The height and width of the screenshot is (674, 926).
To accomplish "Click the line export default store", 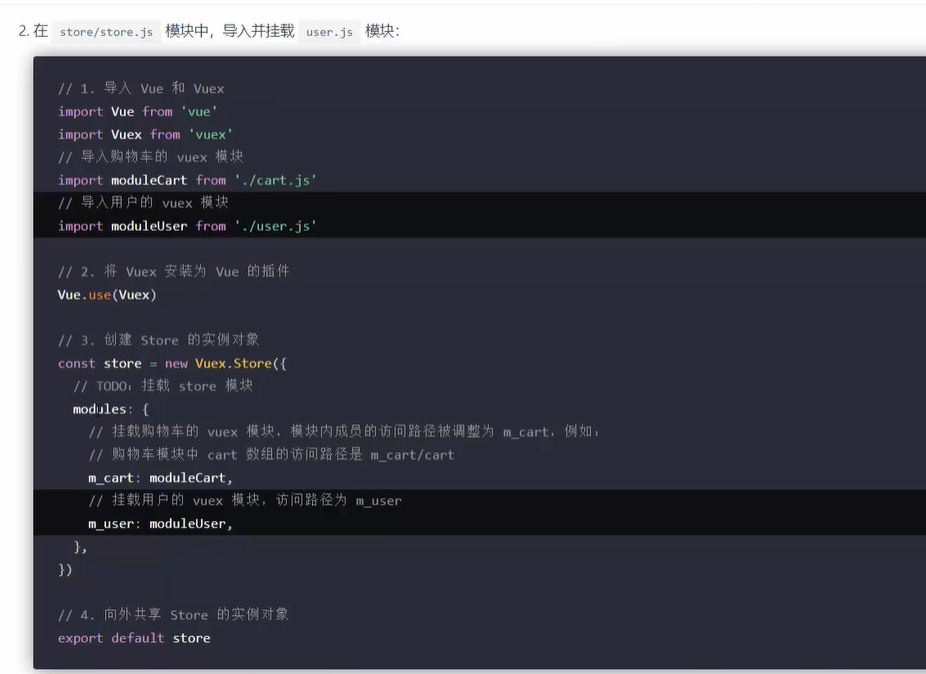I will tap(134, 638).
